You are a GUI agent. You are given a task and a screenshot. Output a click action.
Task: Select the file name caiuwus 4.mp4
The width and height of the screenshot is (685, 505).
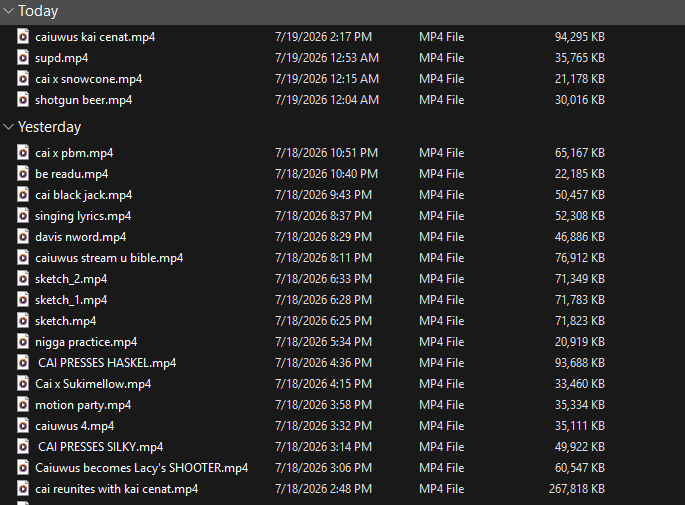pos(75,426)
